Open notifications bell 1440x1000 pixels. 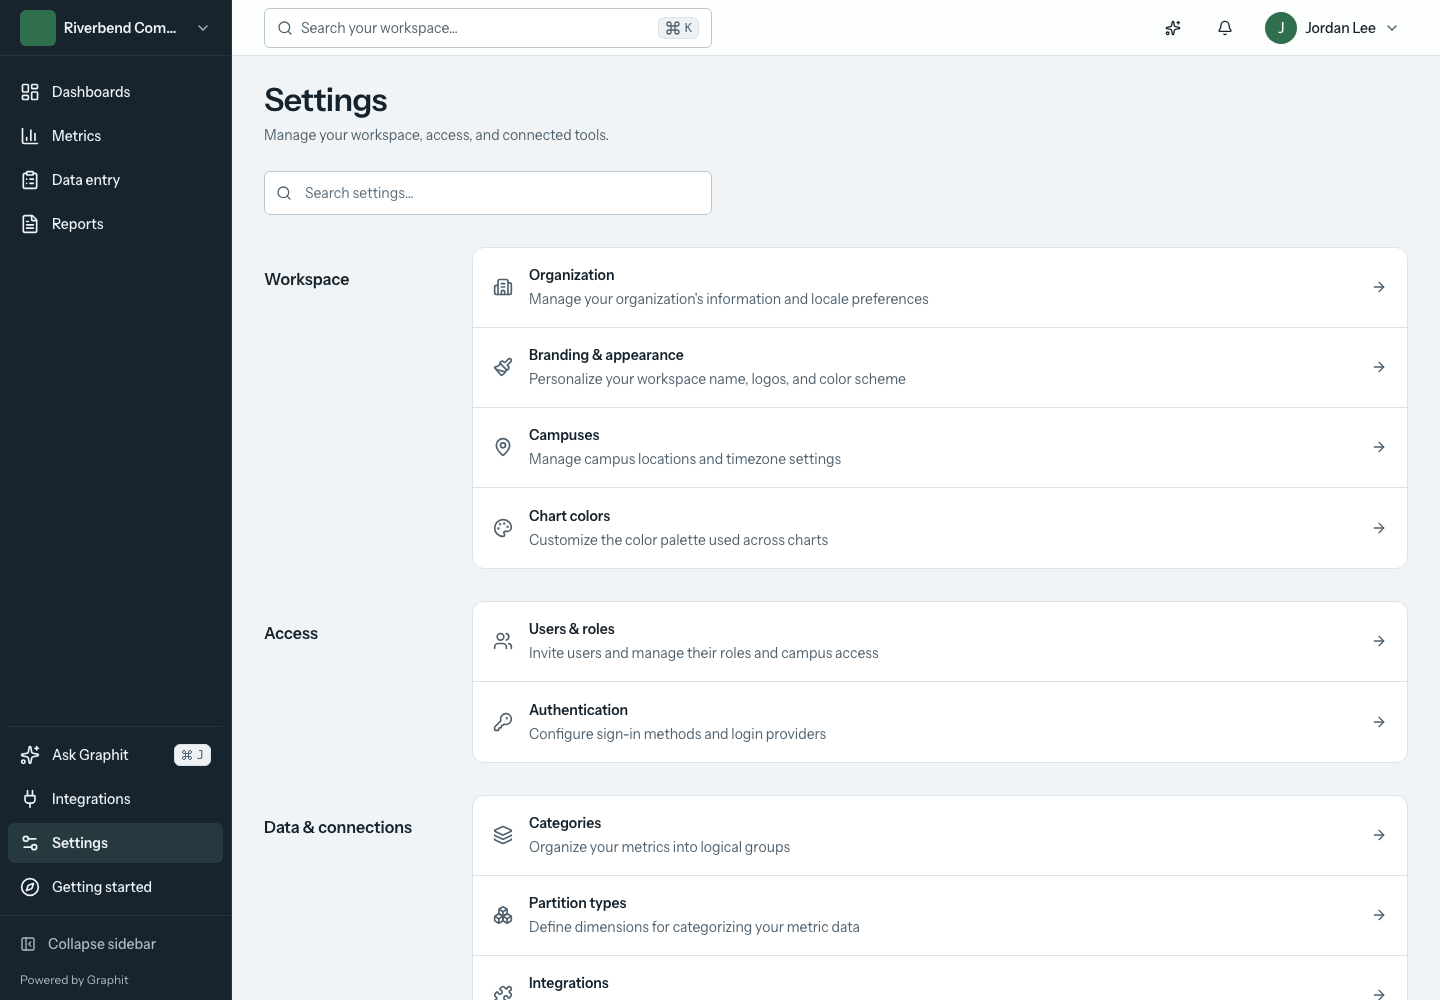click(x=1225, y=28)
